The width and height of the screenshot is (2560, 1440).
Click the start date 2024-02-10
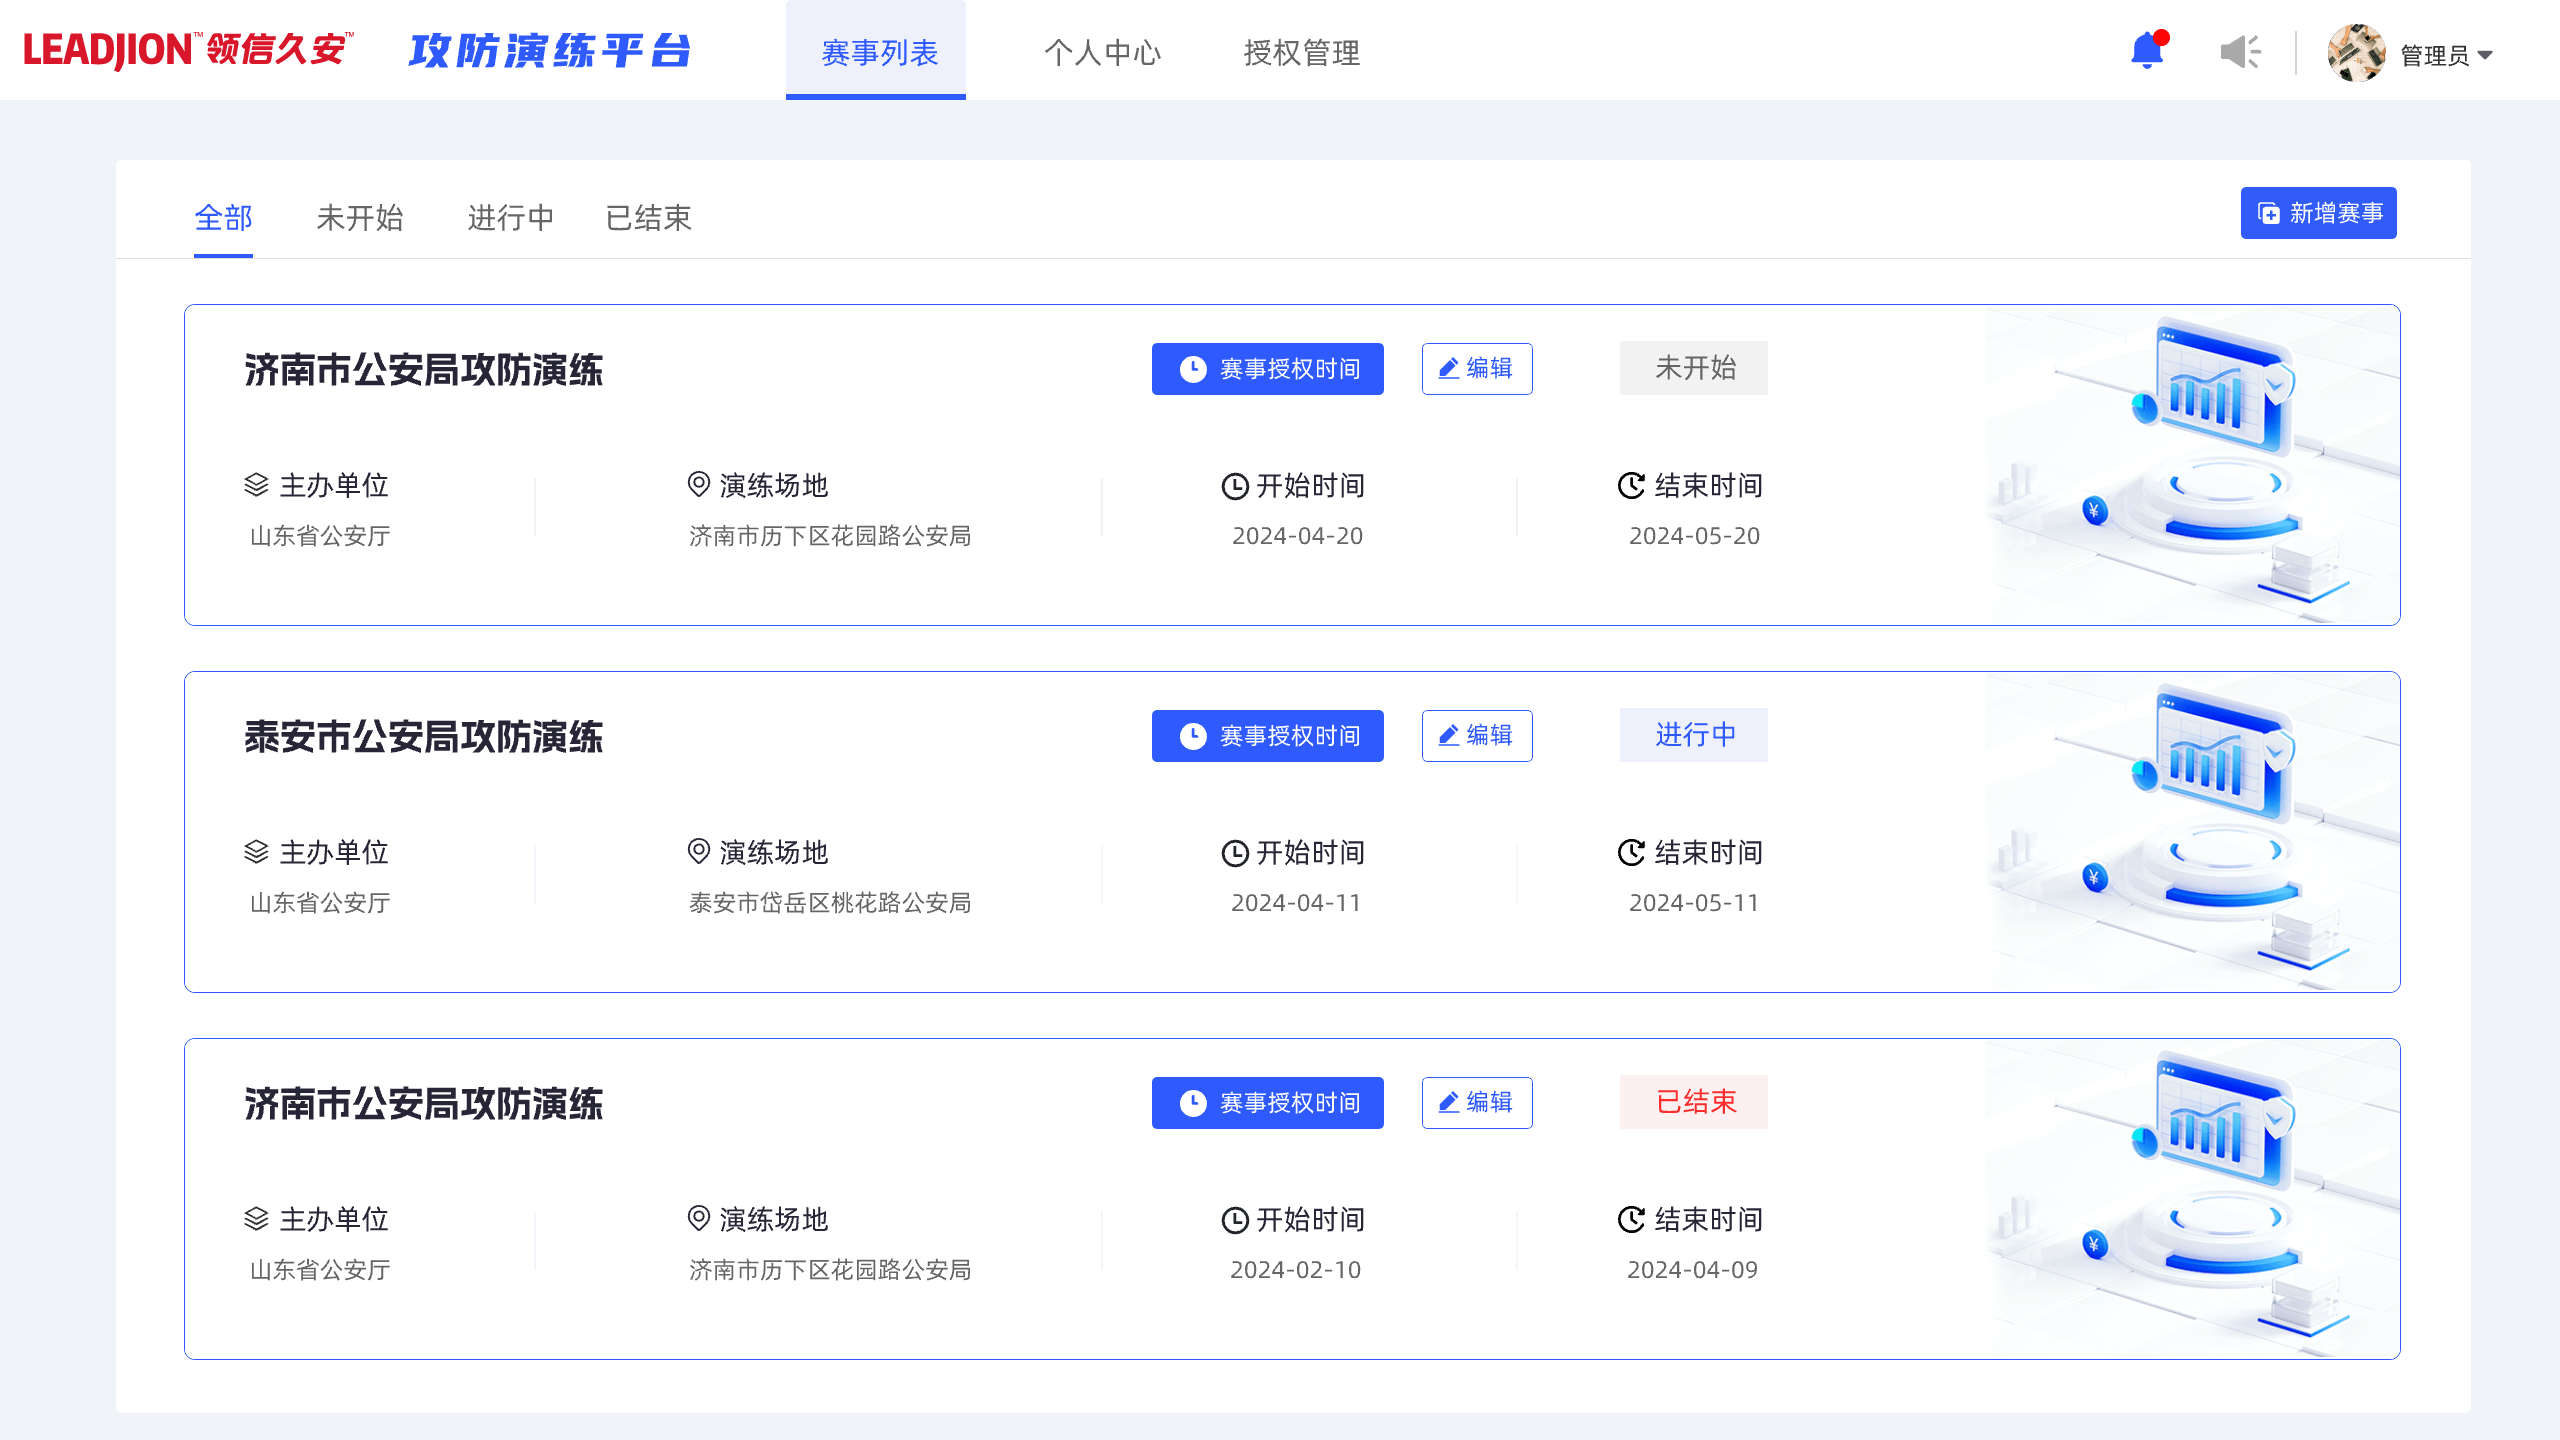(1295, 1270)
